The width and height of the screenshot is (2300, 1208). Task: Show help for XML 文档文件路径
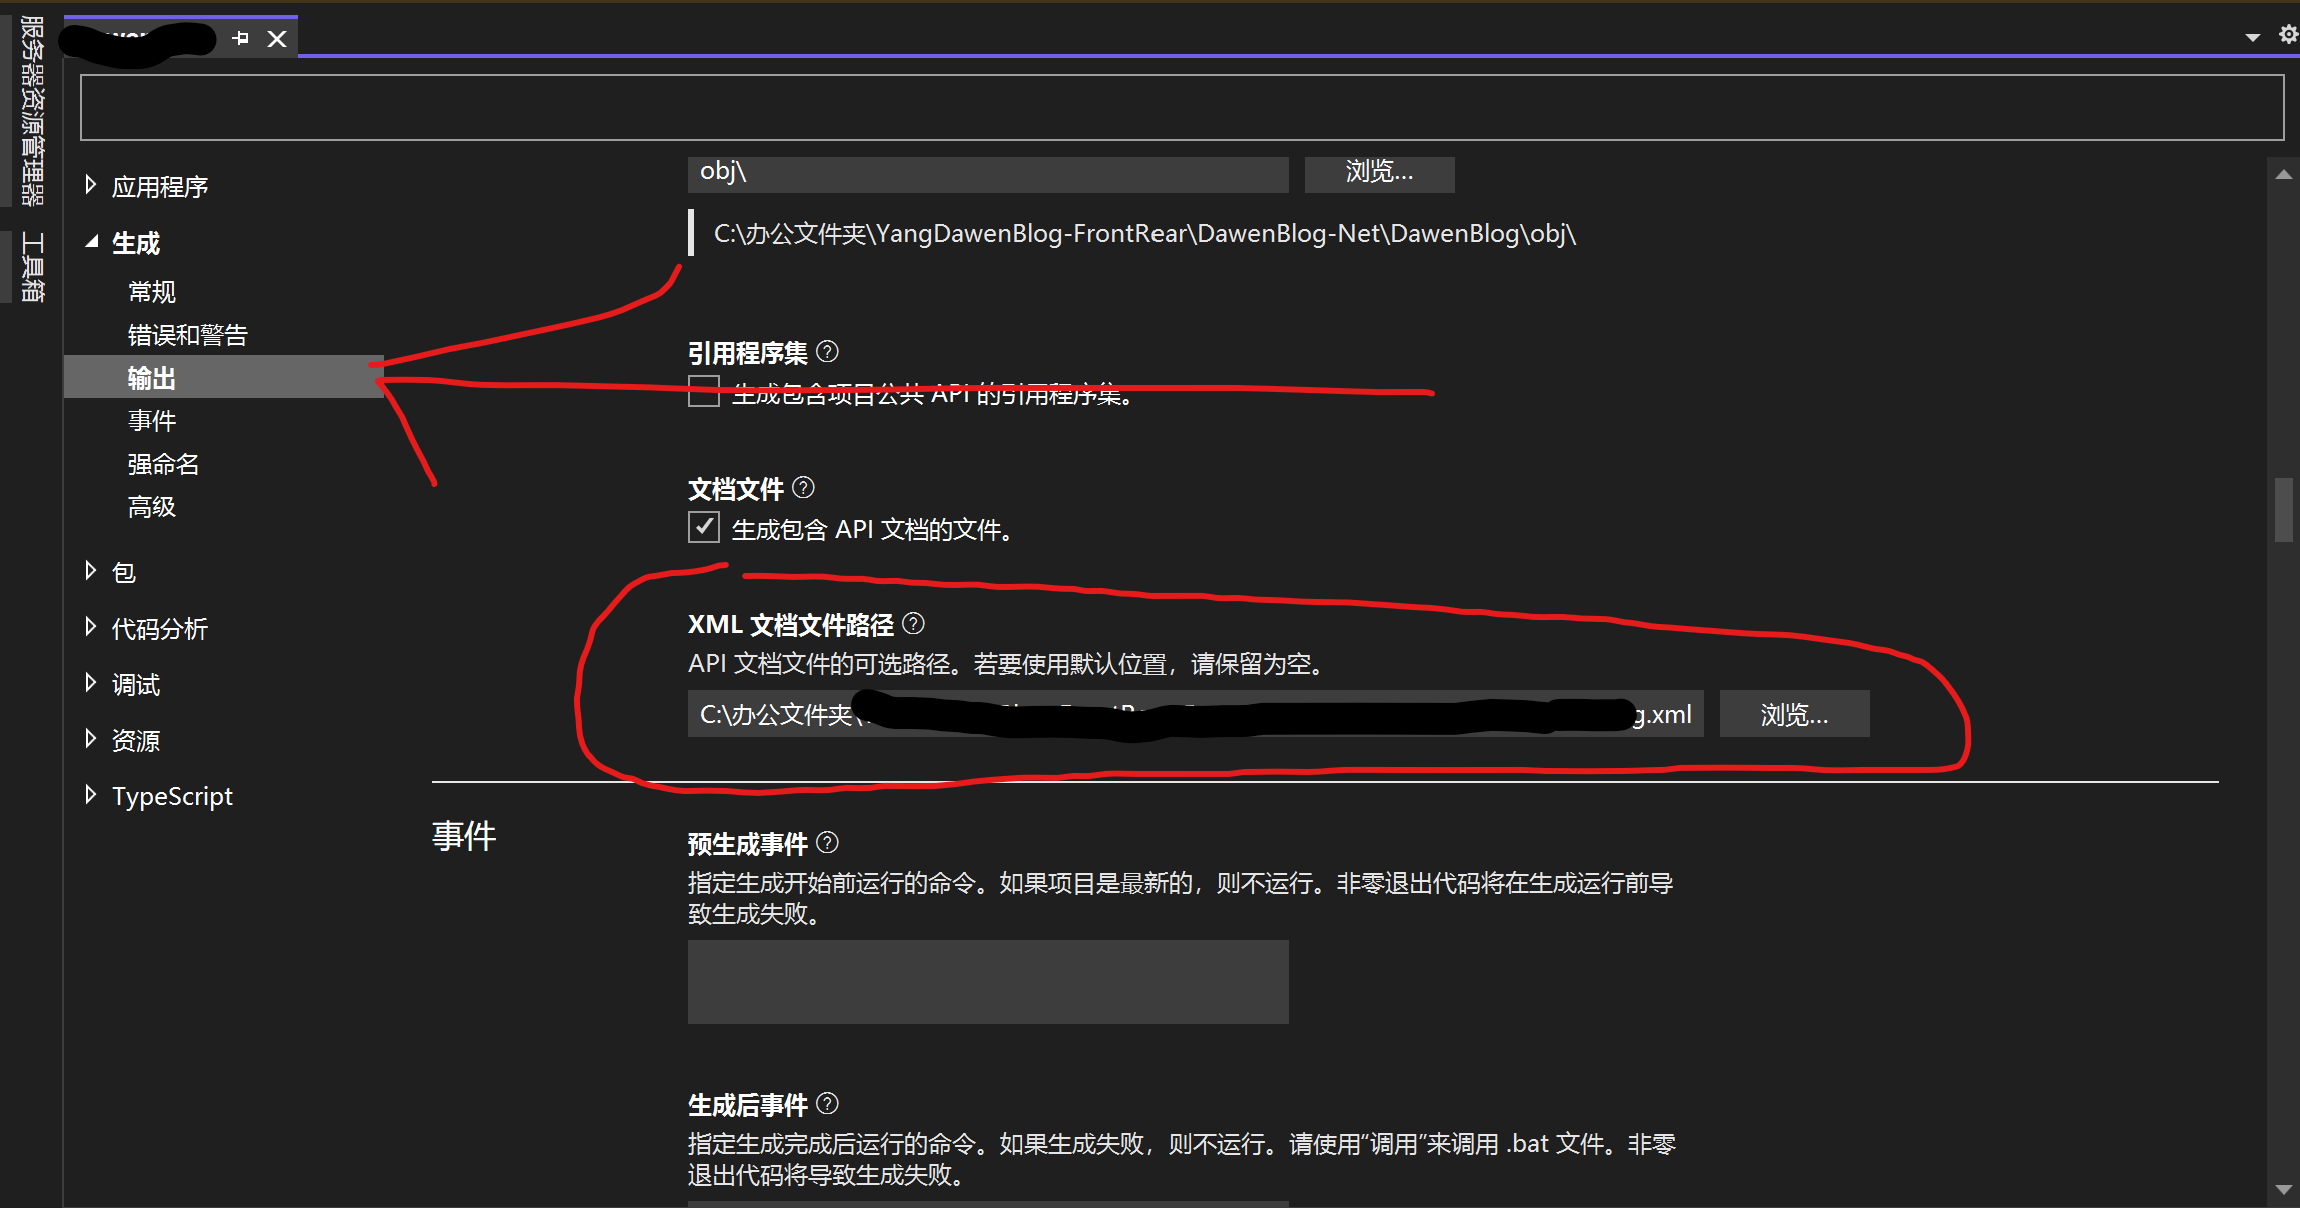[x=913, y=624]
